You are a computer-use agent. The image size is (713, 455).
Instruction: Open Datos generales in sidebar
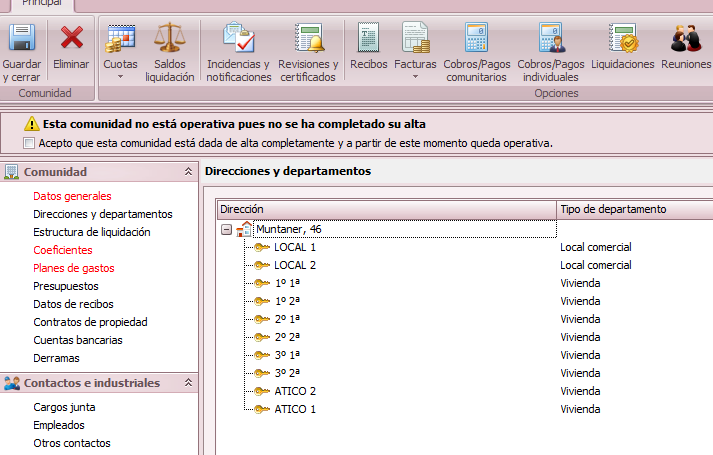(x=72, y=196)
